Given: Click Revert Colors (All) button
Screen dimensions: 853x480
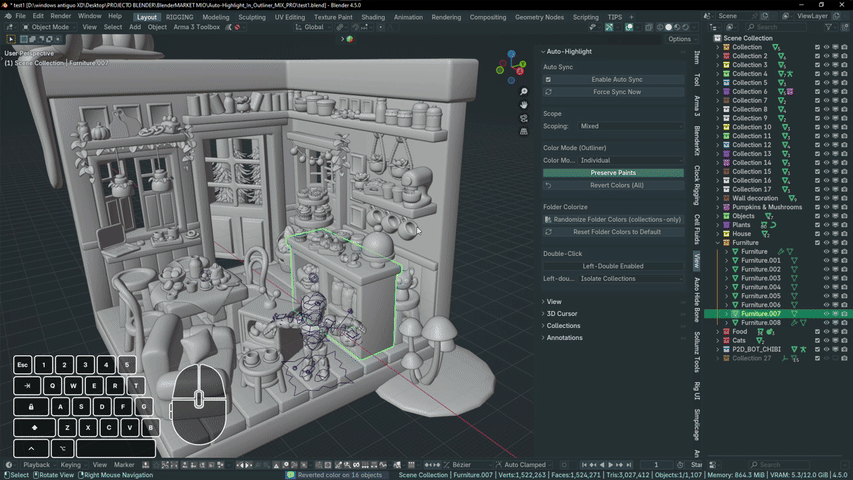Looking at the screenshot, I should click(x=613, y=186).
